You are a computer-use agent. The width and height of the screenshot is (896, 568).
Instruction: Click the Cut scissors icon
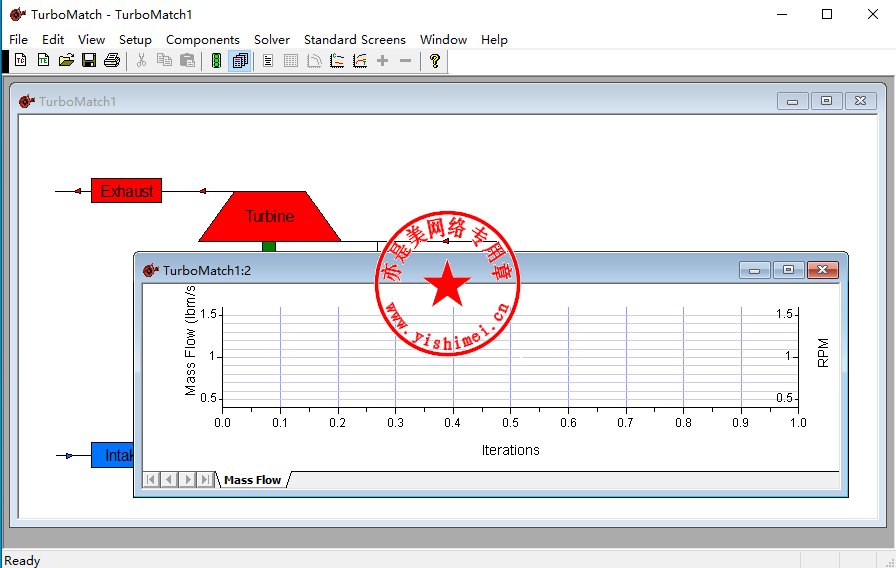click(142, 60)
